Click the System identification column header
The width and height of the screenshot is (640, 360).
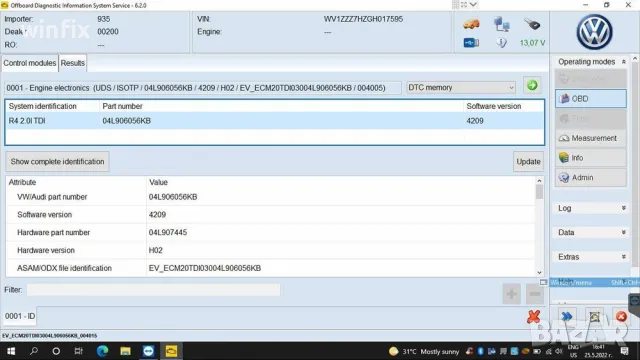pos(42,106)
